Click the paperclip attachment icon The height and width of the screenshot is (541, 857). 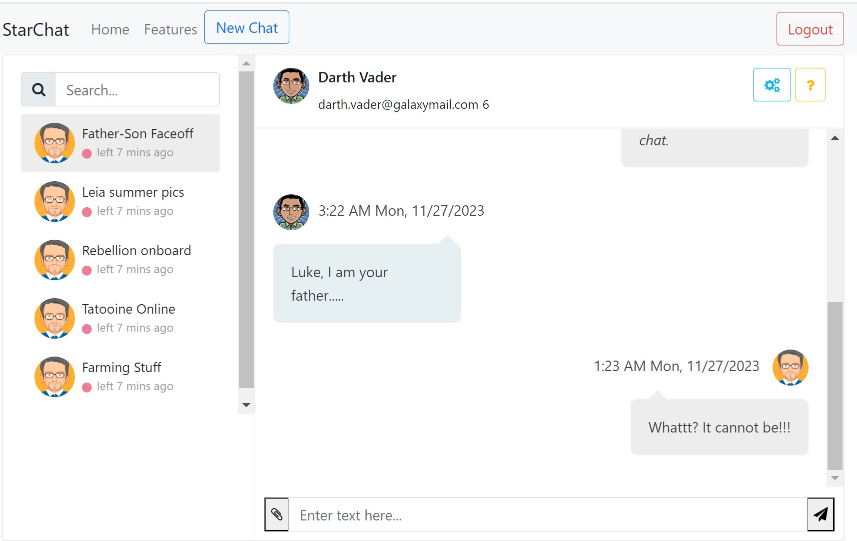(277, 514)
